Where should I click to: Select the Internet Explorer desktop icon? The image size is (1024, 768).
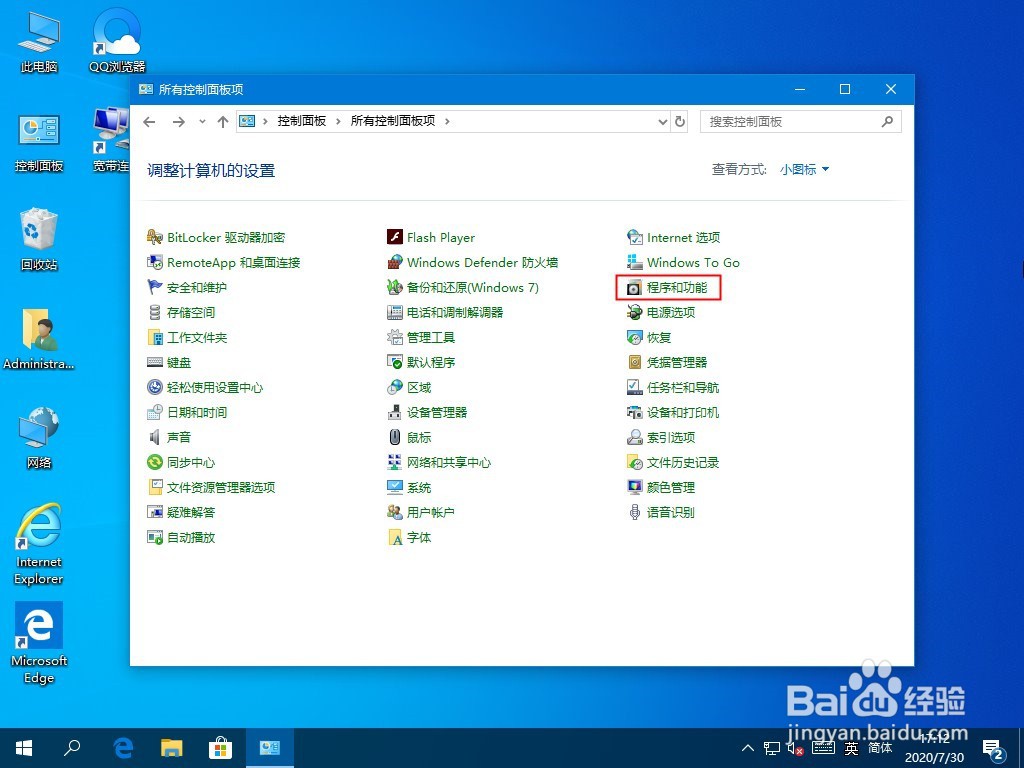(x=39, y=544)
